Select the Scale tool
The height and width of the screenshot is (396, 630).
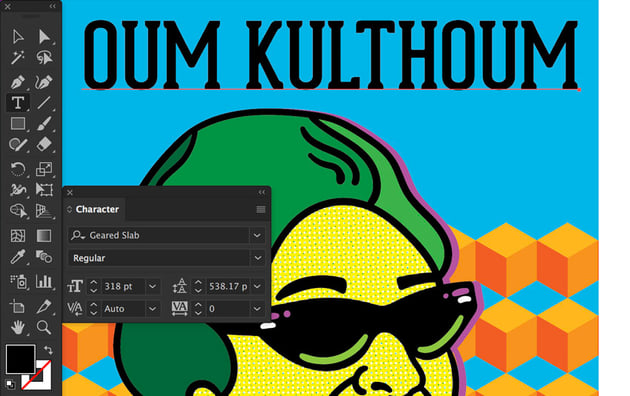44,169
